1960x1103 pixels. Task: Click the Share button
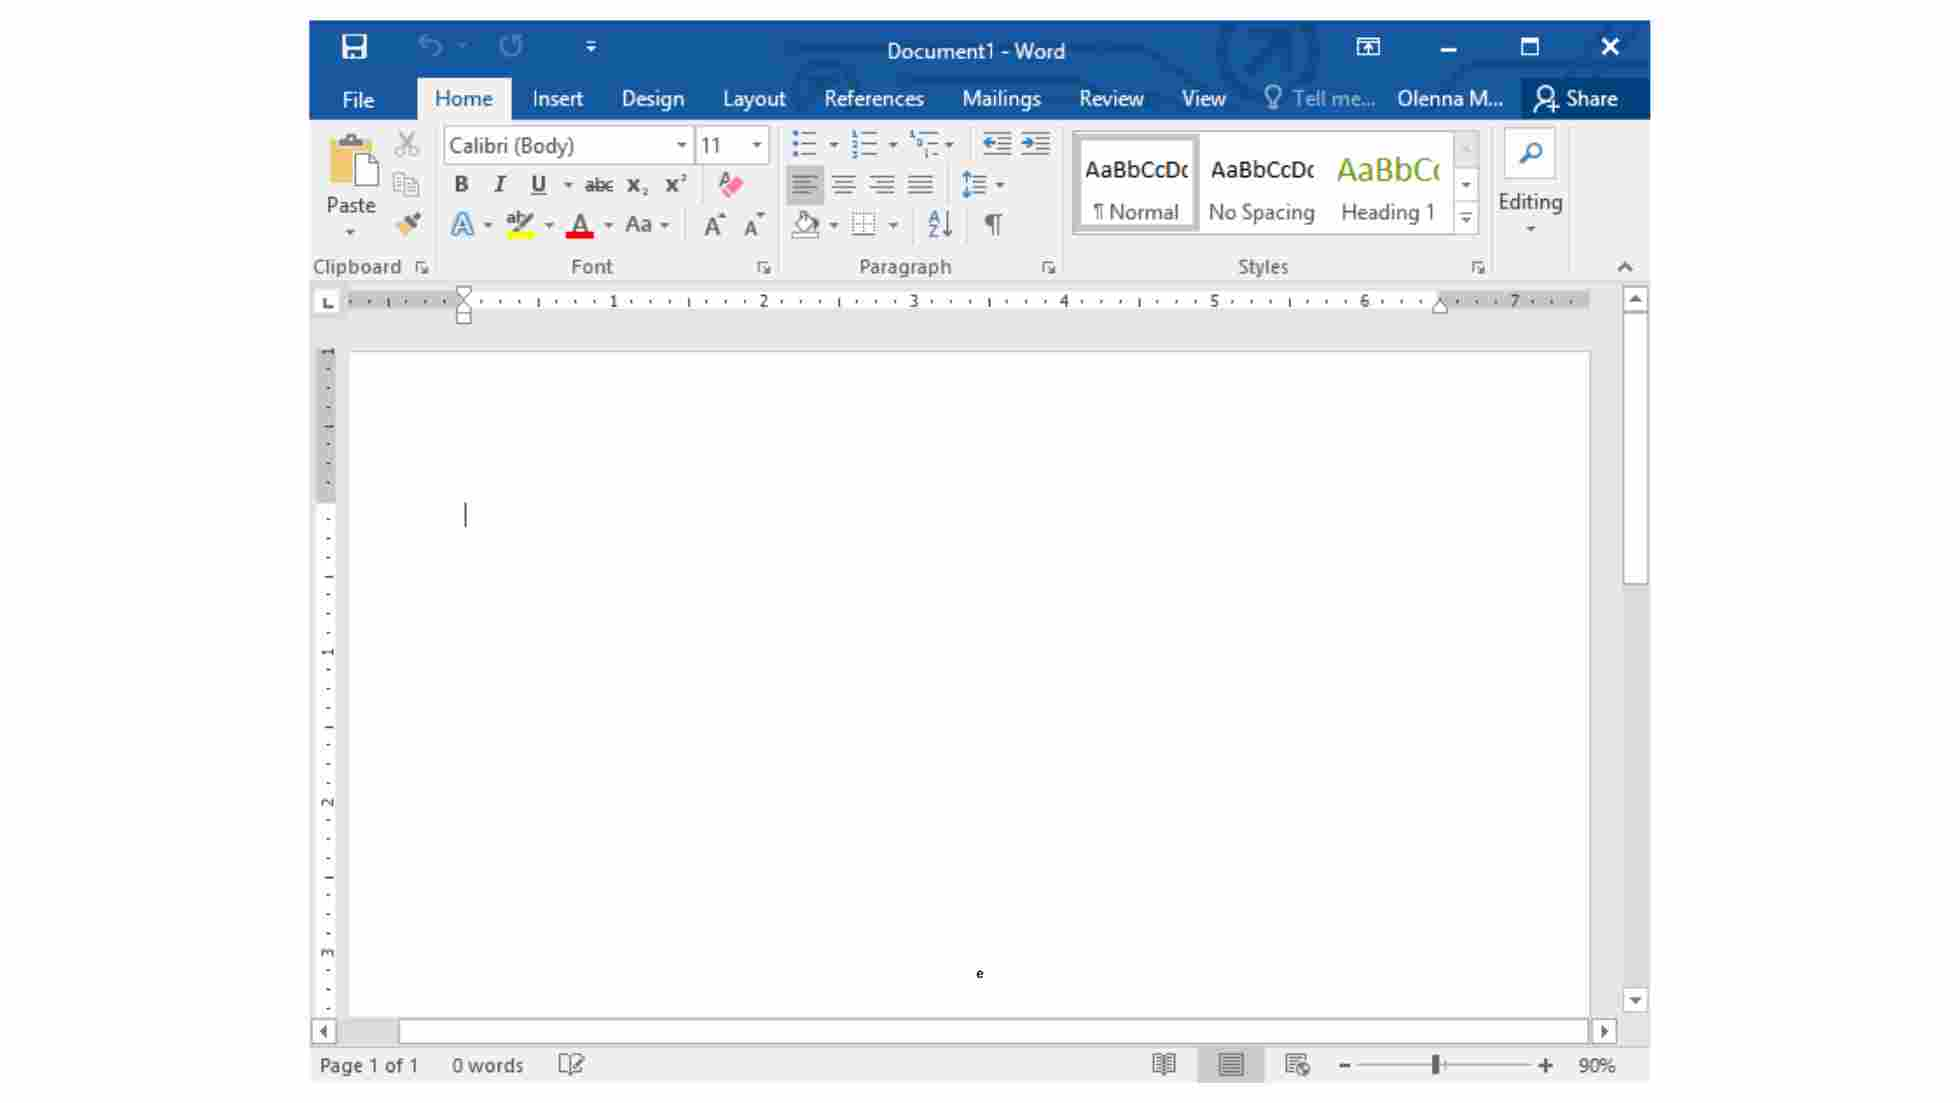(x=1578, y=99)
